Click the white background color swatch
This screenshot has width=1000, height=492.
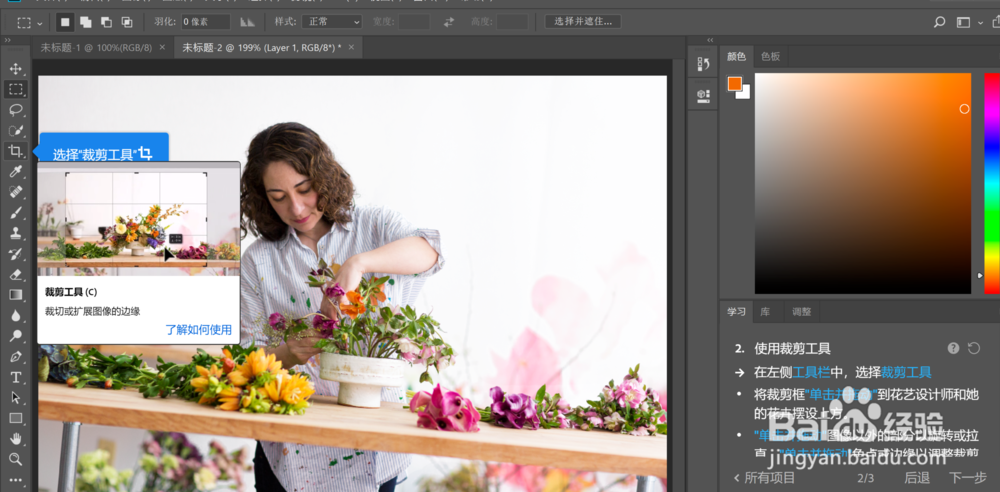click(x=745, y=94)
